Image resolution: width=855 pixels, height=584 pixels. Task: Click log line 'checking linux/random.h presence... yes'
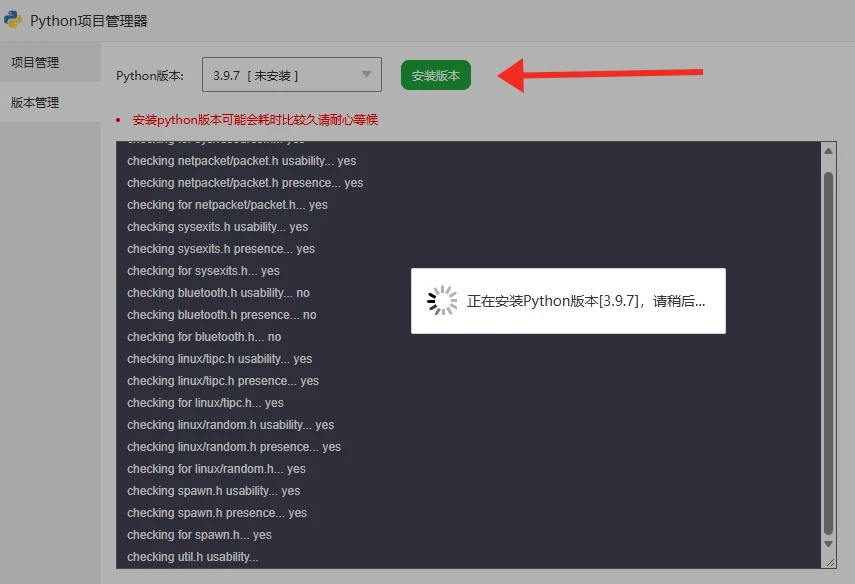tap(234, 447)
